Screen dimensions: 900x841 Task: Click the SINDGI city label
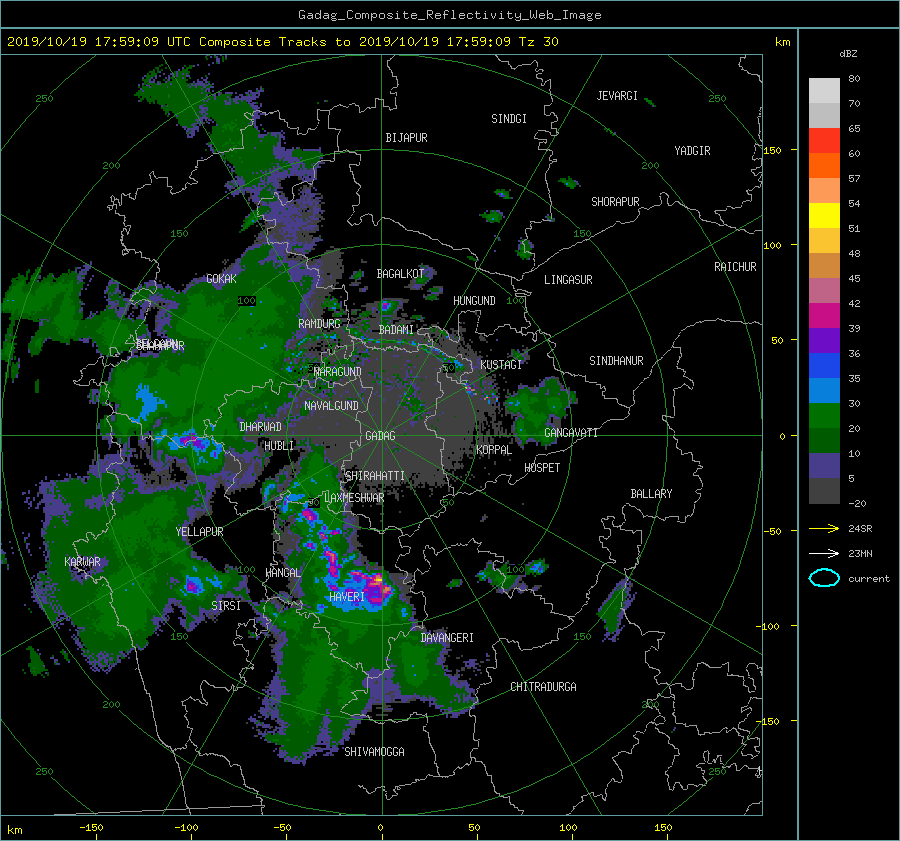509,119
